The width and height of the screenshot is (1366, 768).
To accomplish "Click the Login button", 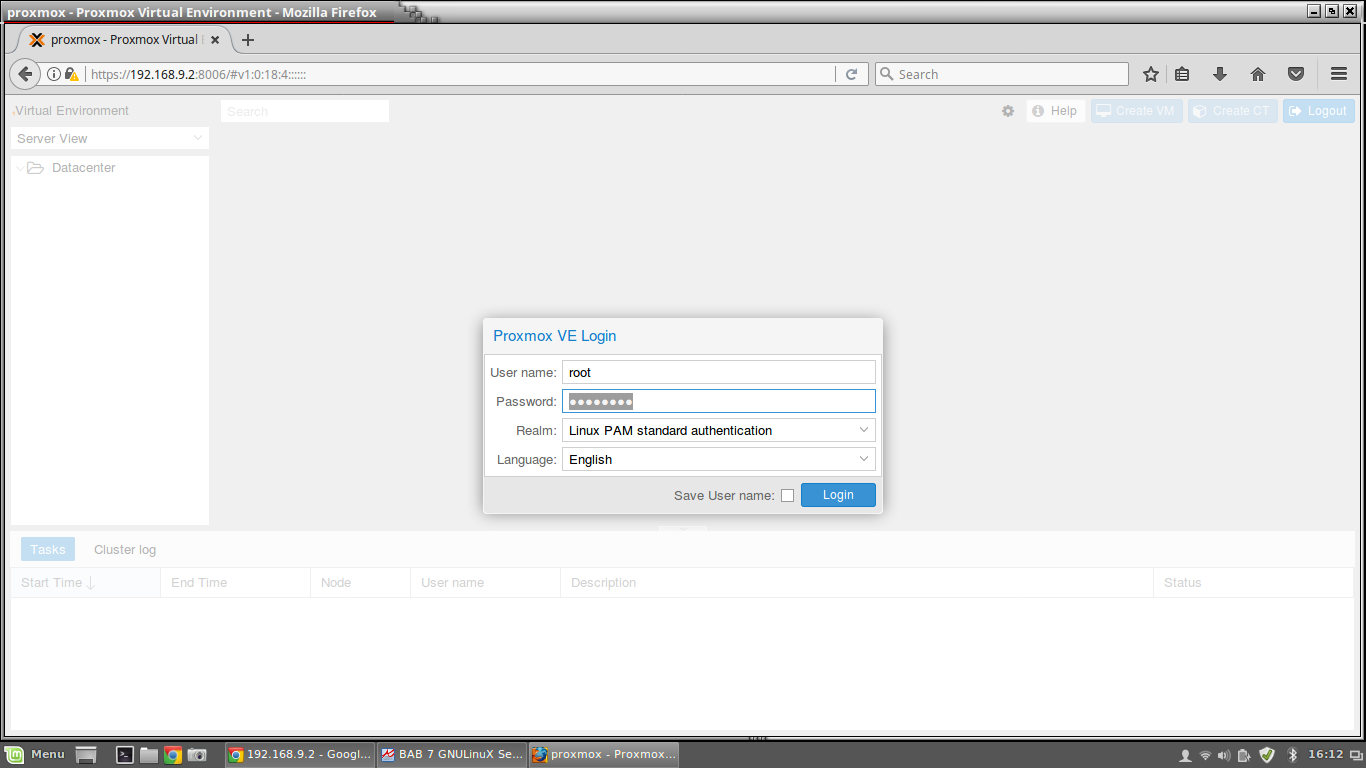I will 838,495.
